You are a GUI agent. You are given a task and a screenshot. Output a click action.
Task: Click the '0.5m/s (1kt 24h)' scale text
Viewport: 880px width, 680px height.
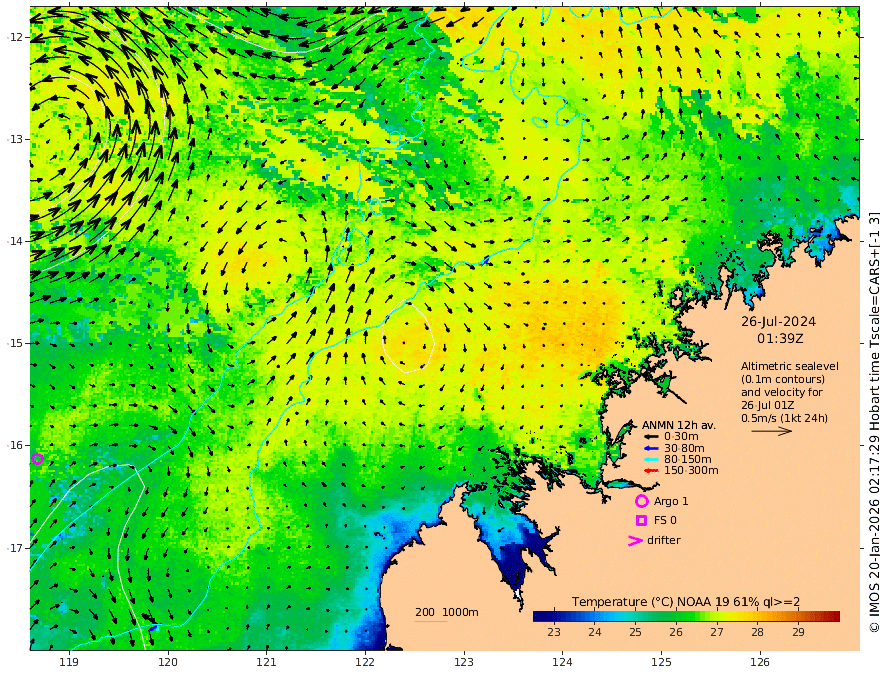point(784,418)
